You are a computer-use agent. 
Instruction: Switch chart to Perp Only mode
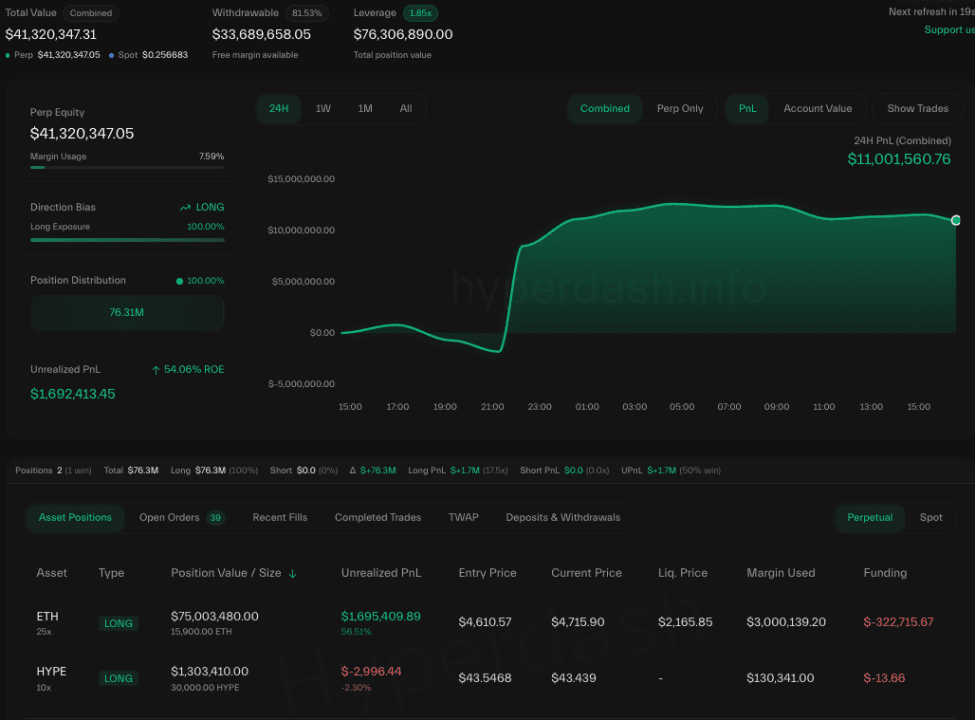coord(680,109)
